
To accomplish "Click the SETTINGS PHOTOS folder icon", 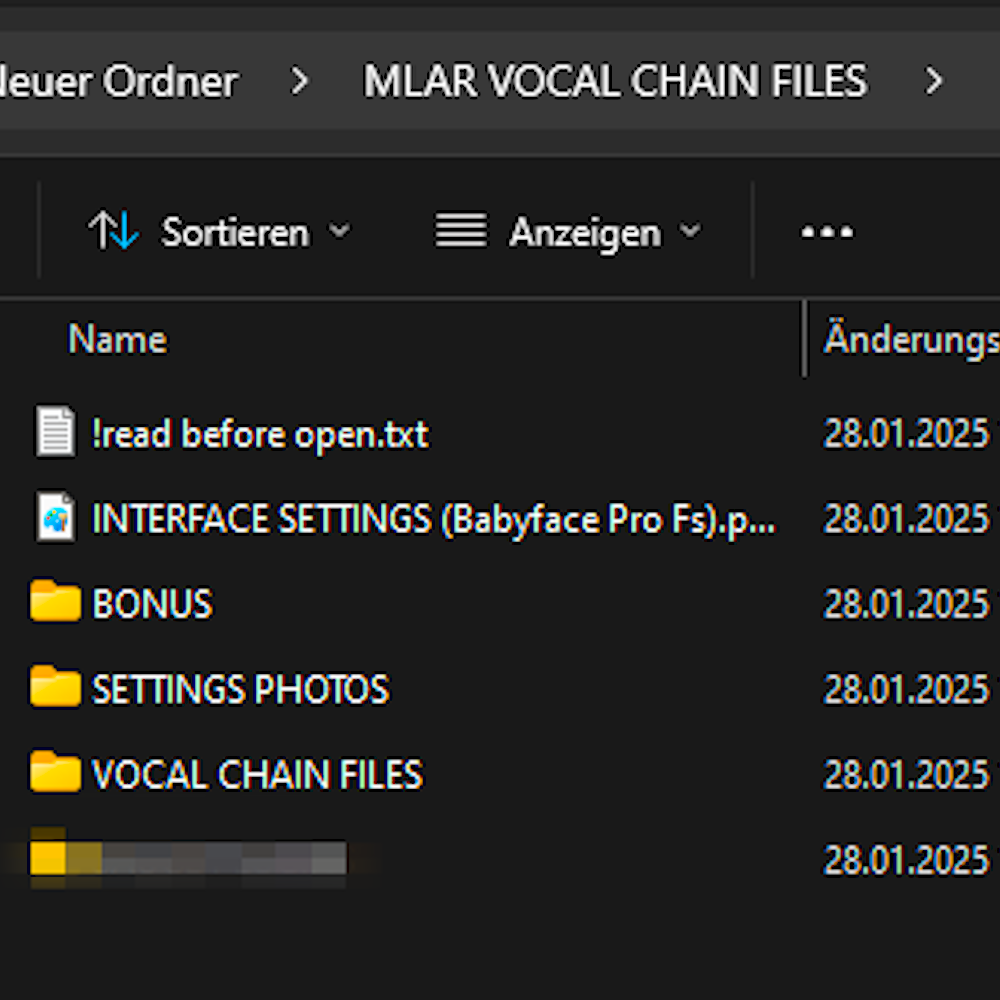I will [x=55, y=688].
